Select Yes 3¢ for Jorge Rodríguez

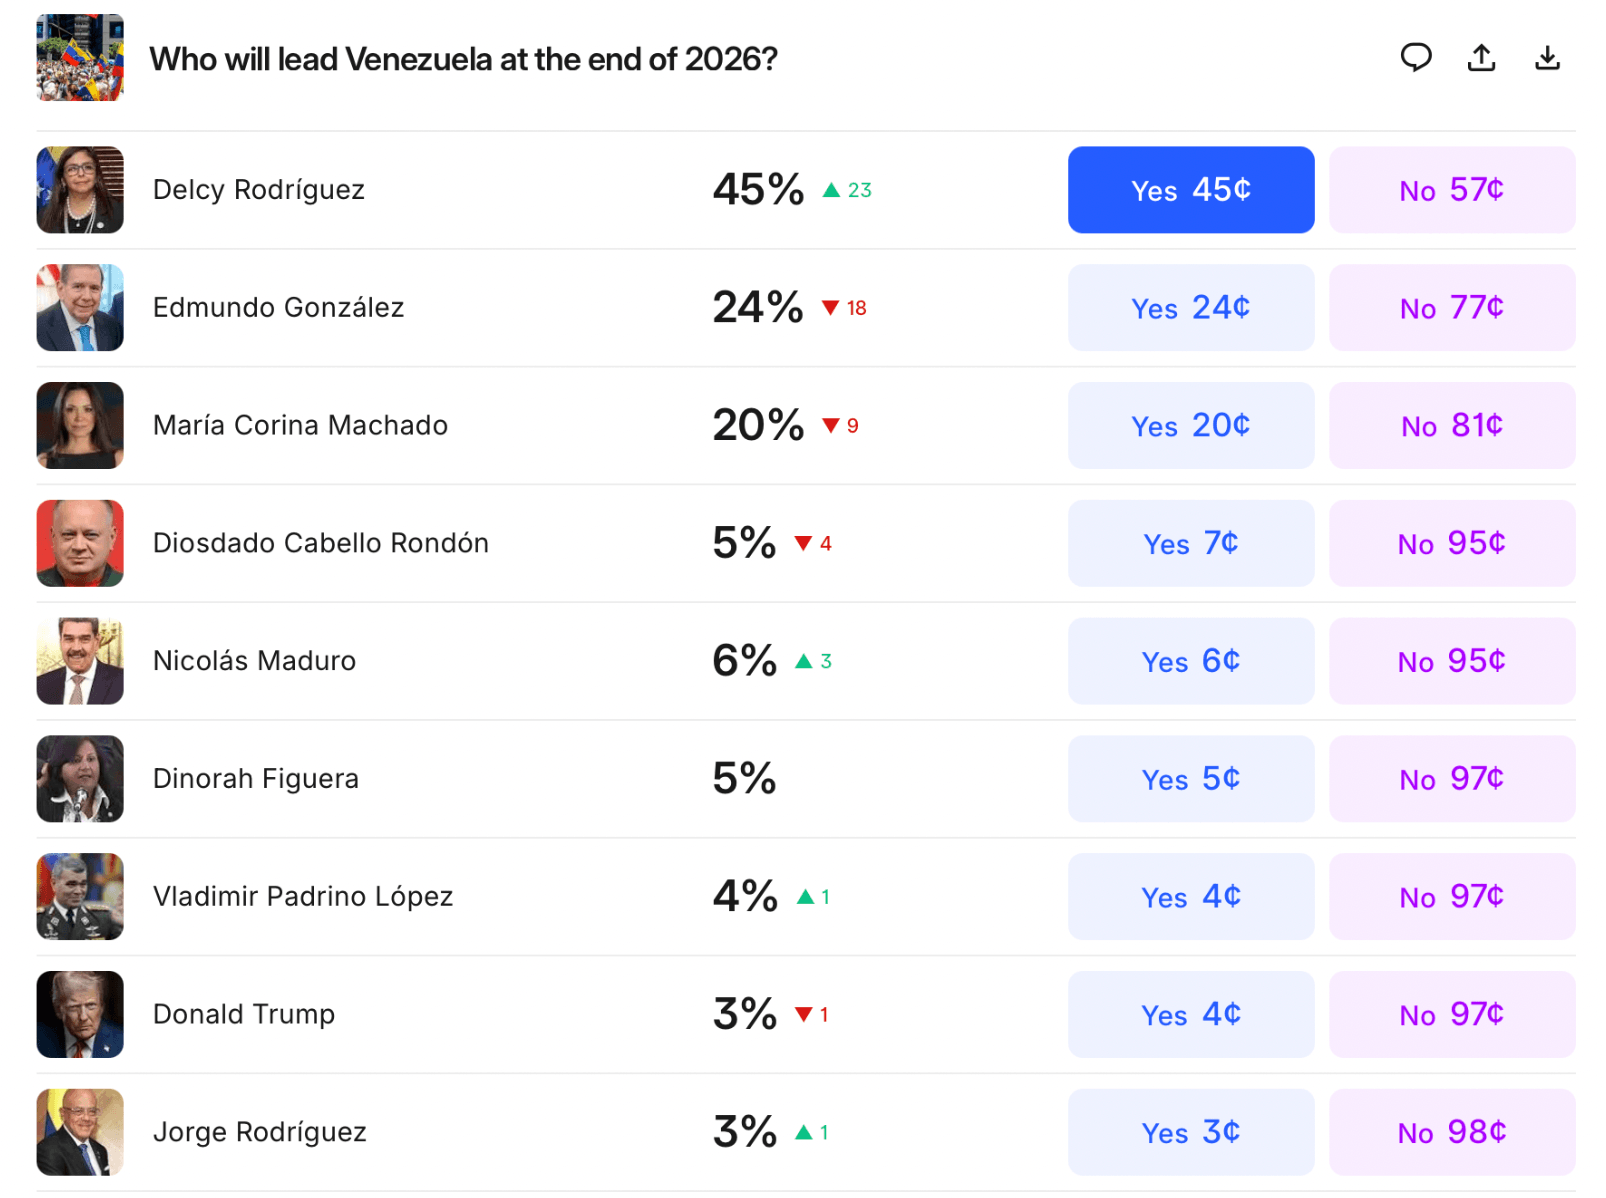click(1190, 1132)
